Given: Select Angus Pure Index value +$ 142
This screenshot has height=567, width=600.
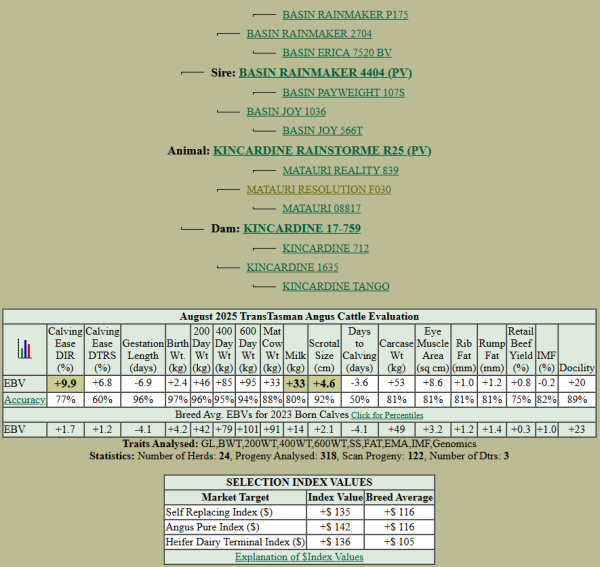Looking at the screenshot, I should 335,527.
